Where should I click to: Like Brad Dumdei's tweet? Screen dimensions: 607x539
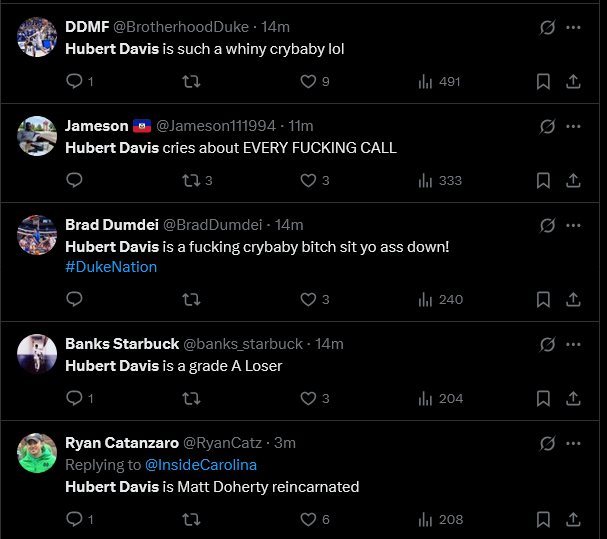coord(309,299)
